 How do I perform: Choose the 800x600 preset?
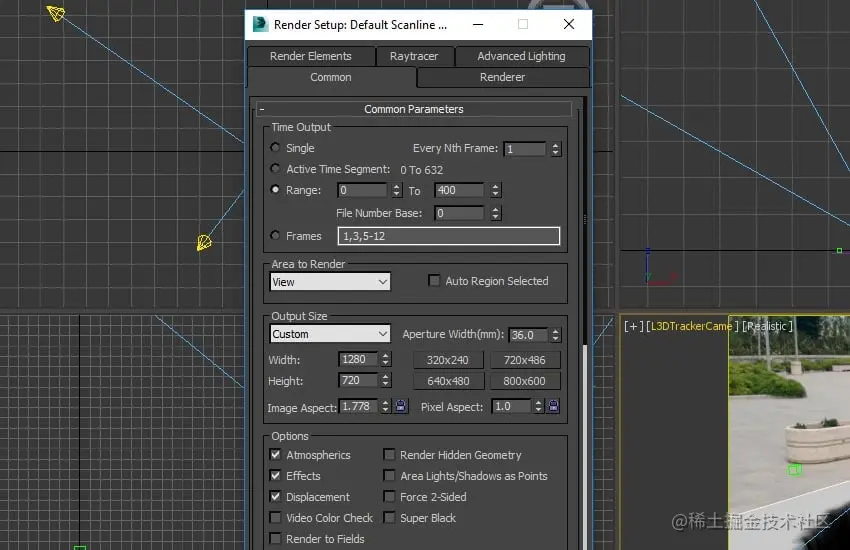(x=525, y=381)
